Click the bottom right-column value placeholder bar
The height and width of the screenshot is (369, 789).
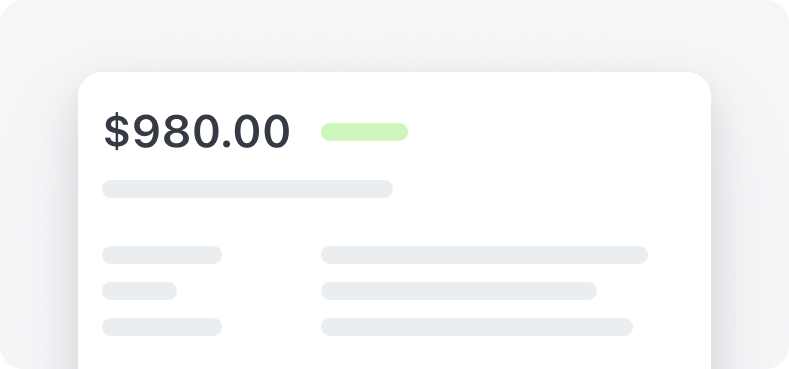click(x=477, y=327)
